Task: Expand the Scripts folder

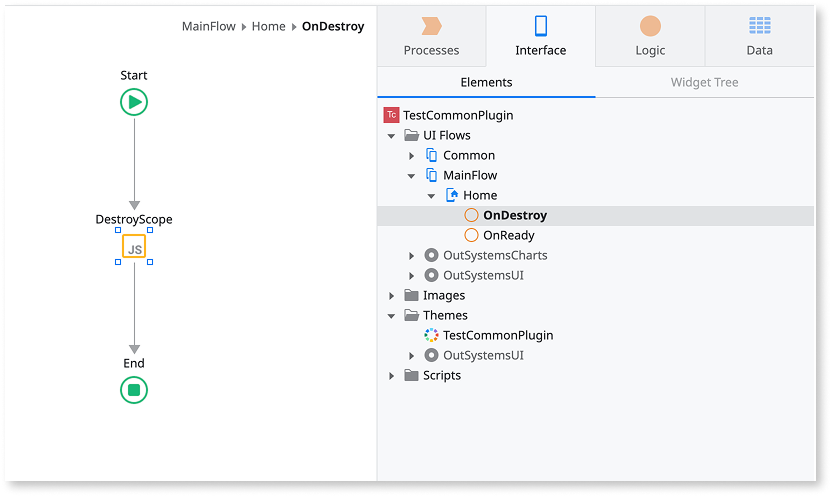Action: click(391, 376)
